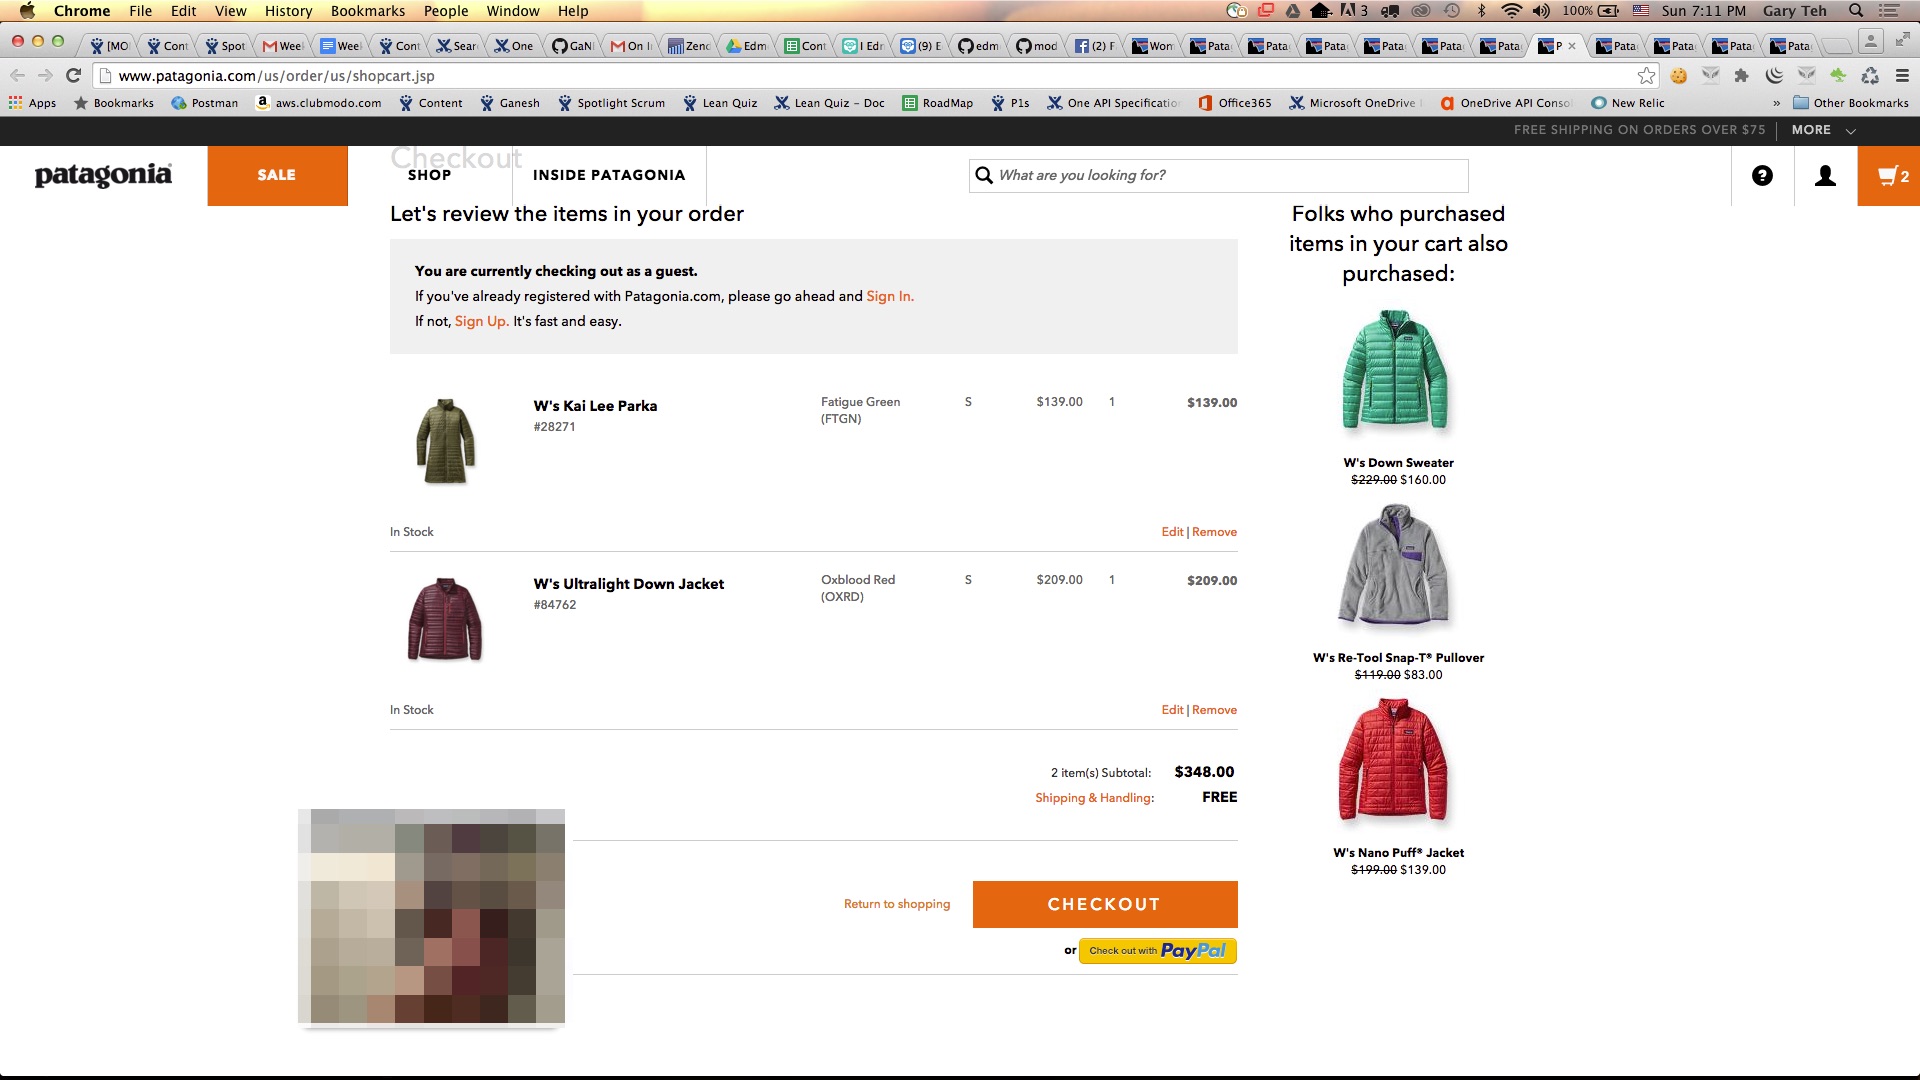Edit the W's Kai Lee Parka item
The image size is (1920, 1080).
tap(1172, 532)
